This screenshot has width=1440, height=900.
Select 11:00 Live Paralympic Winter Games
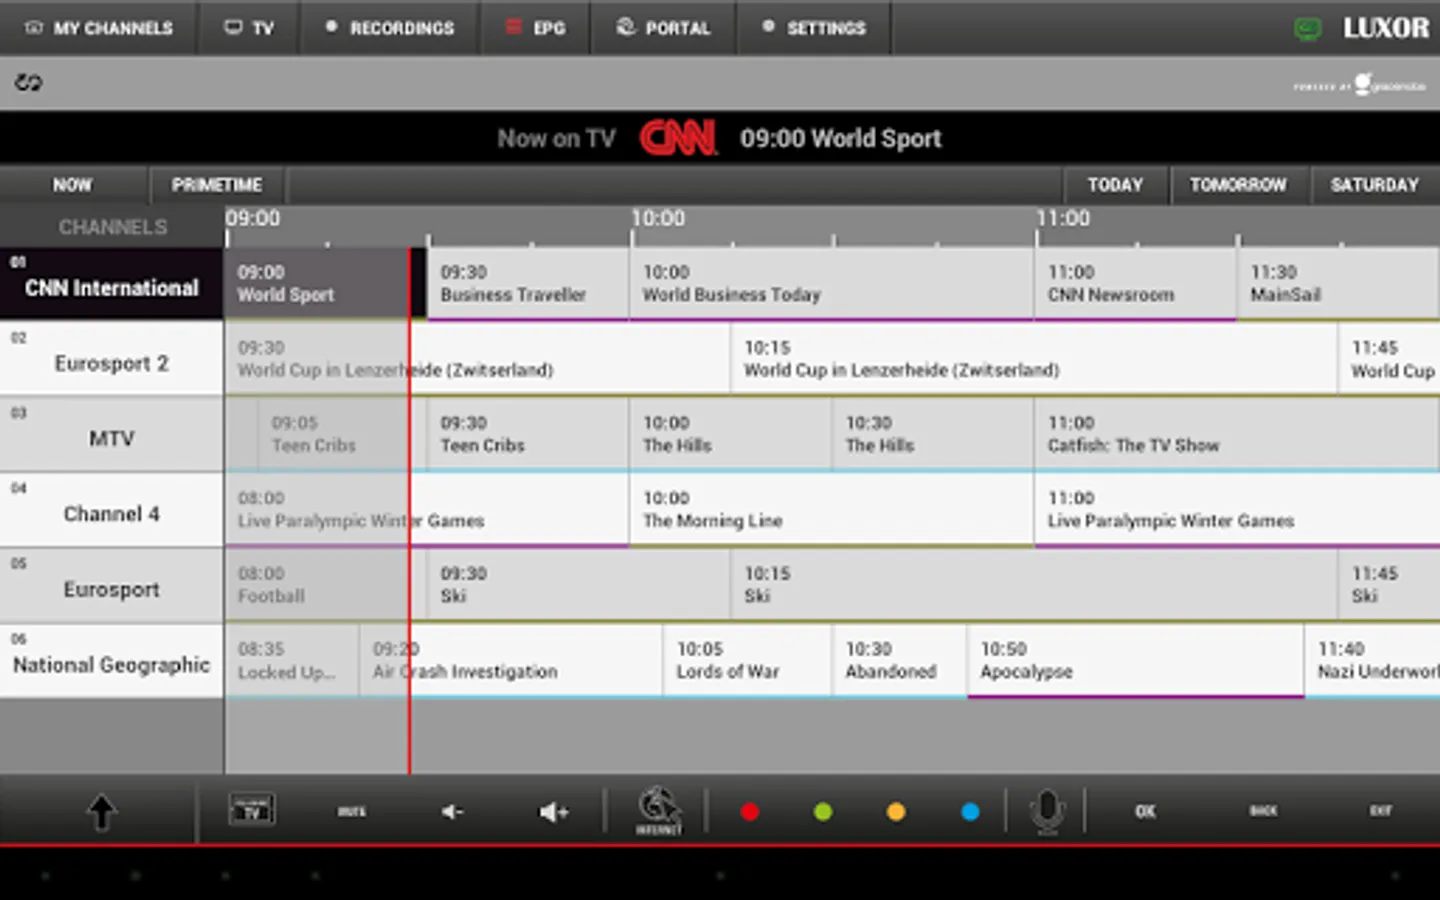pos(1238,510)
